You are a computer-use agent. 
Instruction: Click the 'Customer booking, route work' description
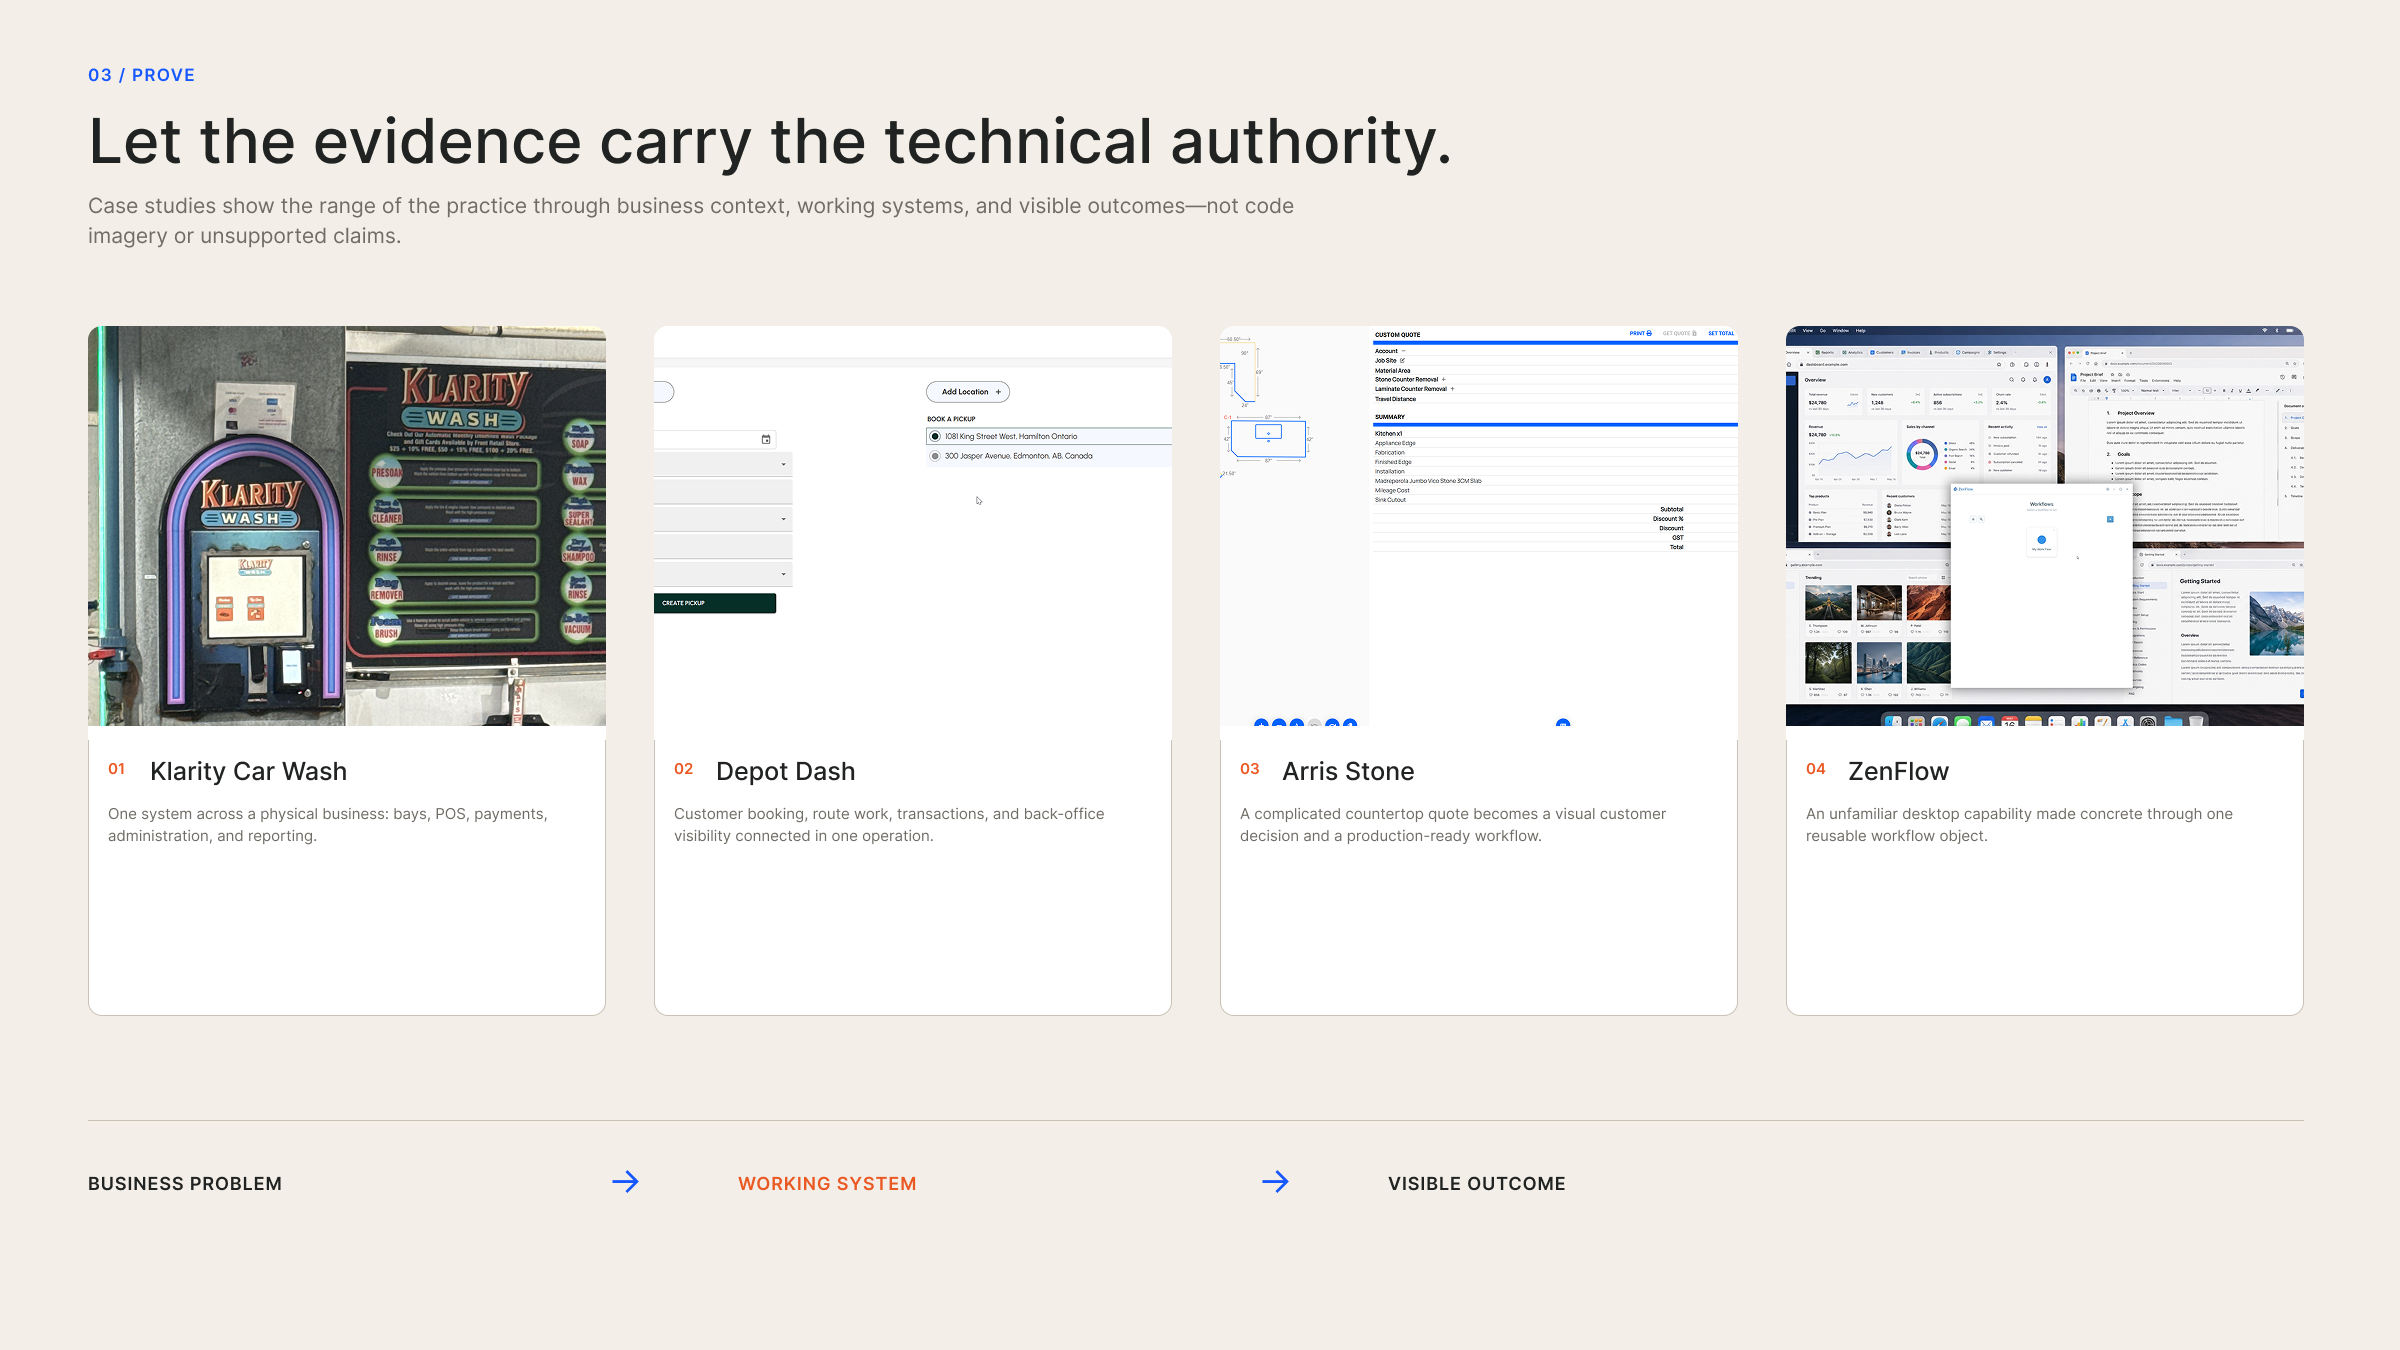(889, 825)
